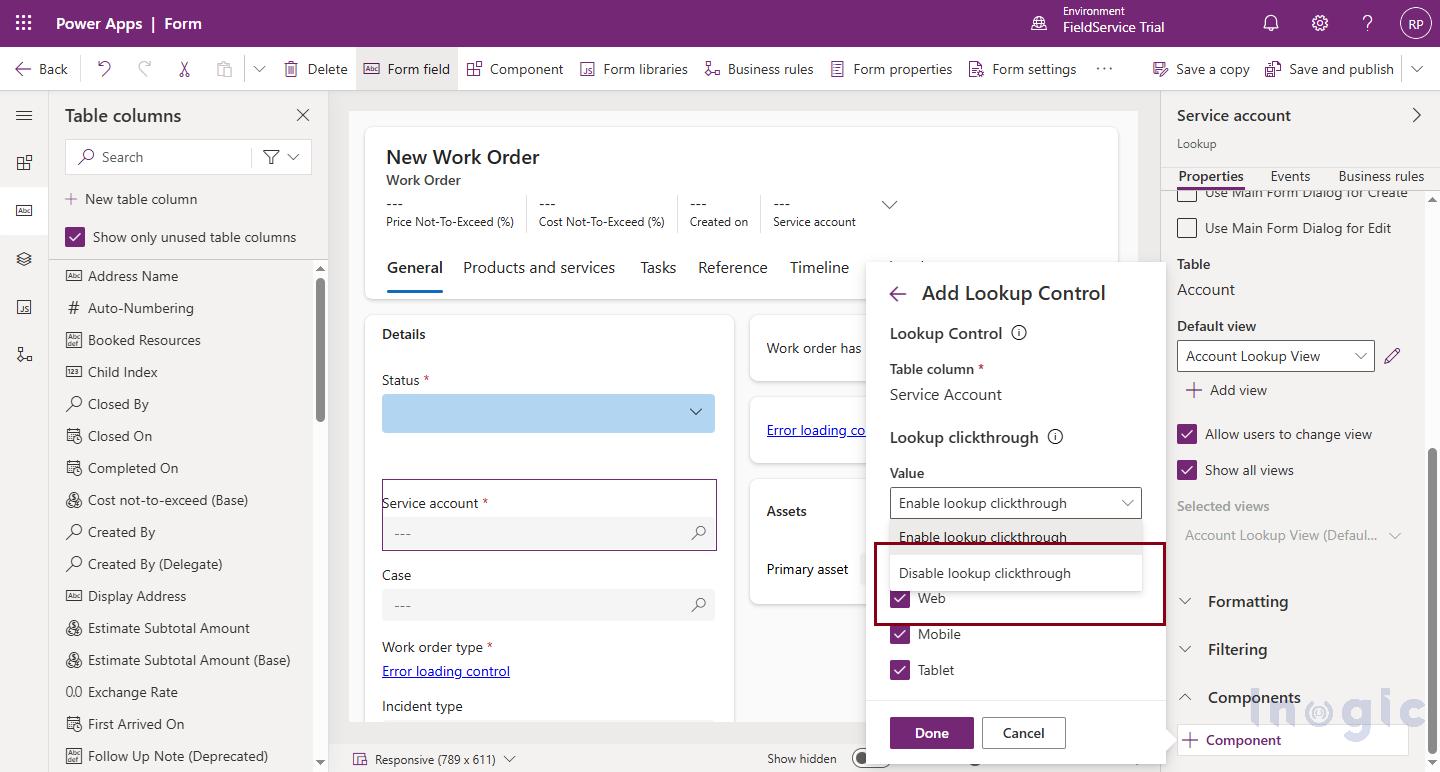Uncheck the Web checkbox
Viewport: 1440px width, 772px height.
[900, 598]
